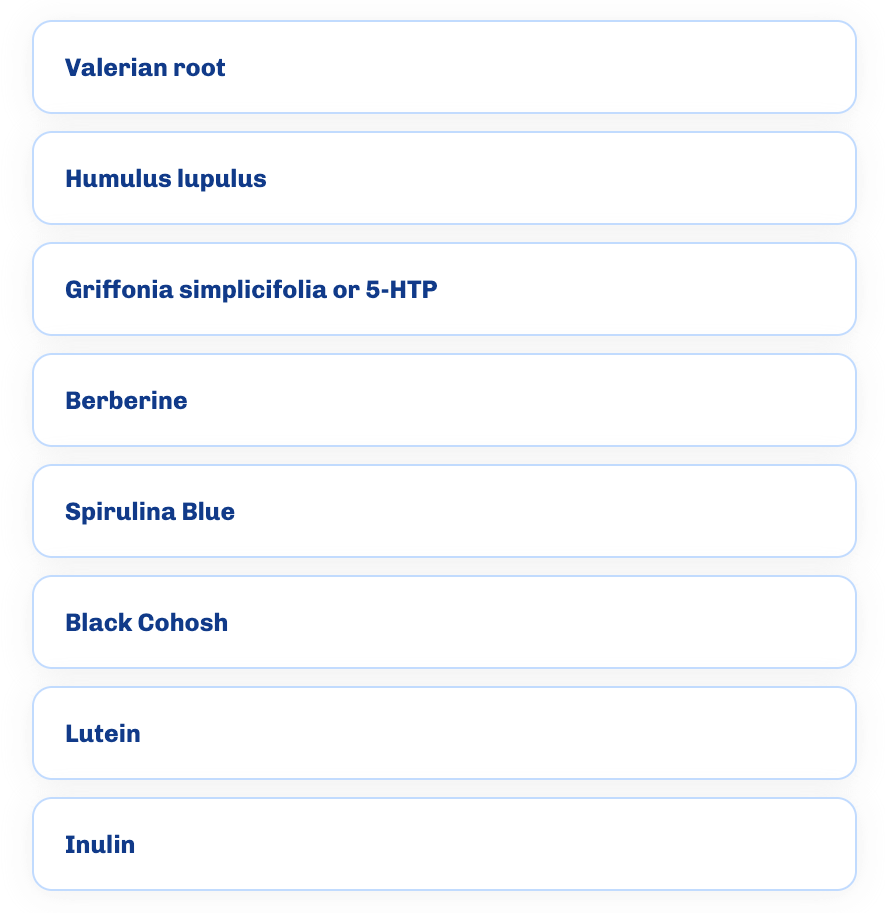Expand the Humulus lupulus panel
This screenshot has width=885, height=913.
click(x=444, y=178)
